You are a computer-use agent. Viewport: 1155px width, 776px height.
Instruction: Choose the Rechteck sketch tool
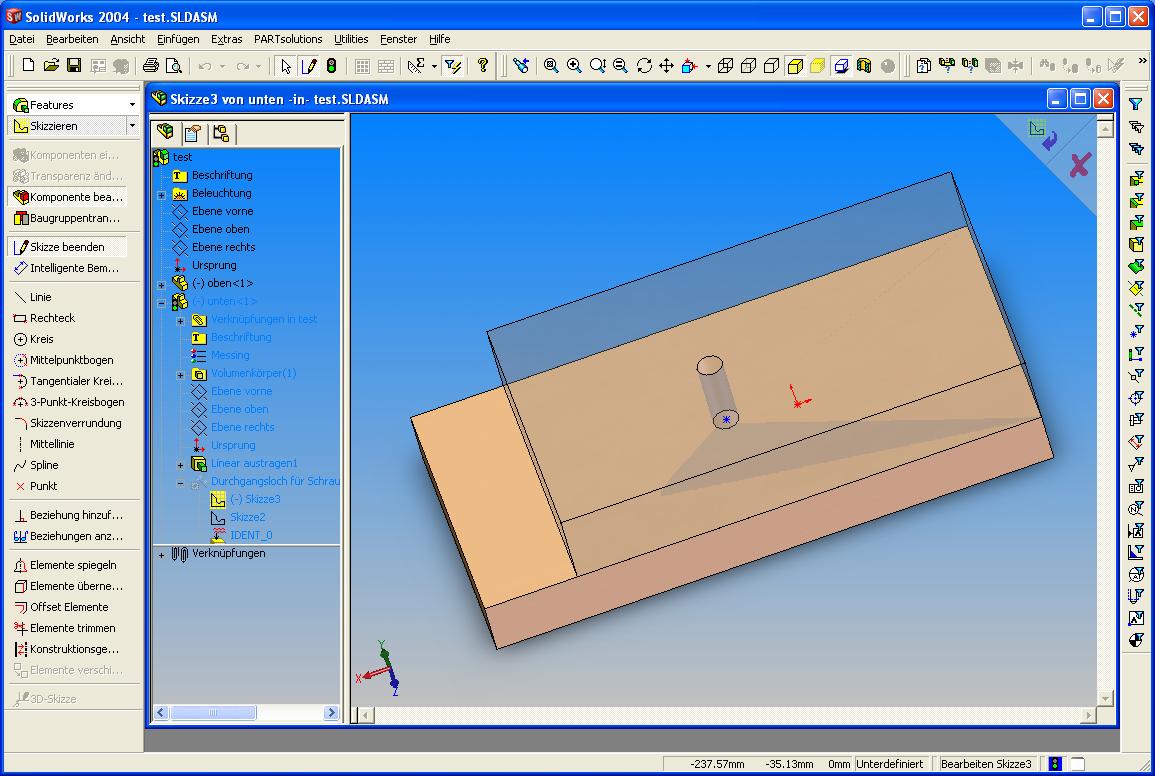coord(51,318)
